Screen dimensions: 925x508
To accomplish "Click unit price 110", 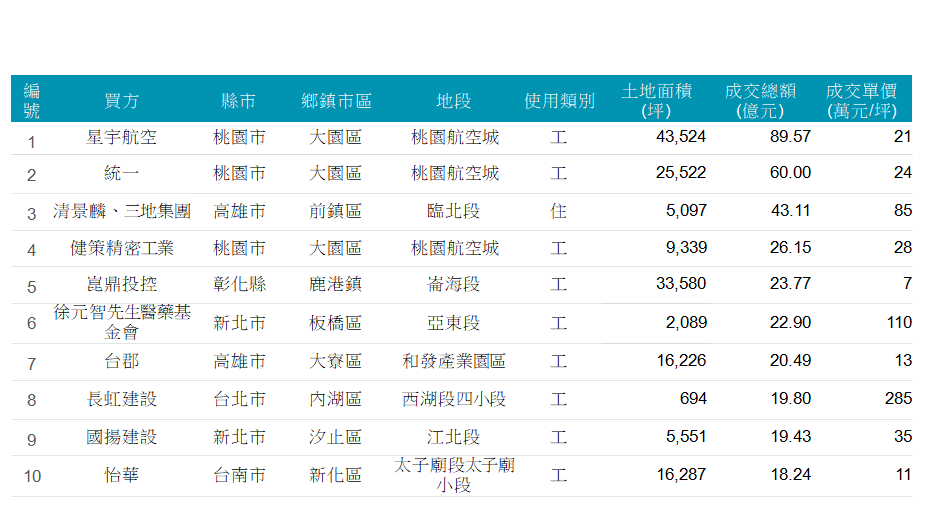I will (899, 323).
